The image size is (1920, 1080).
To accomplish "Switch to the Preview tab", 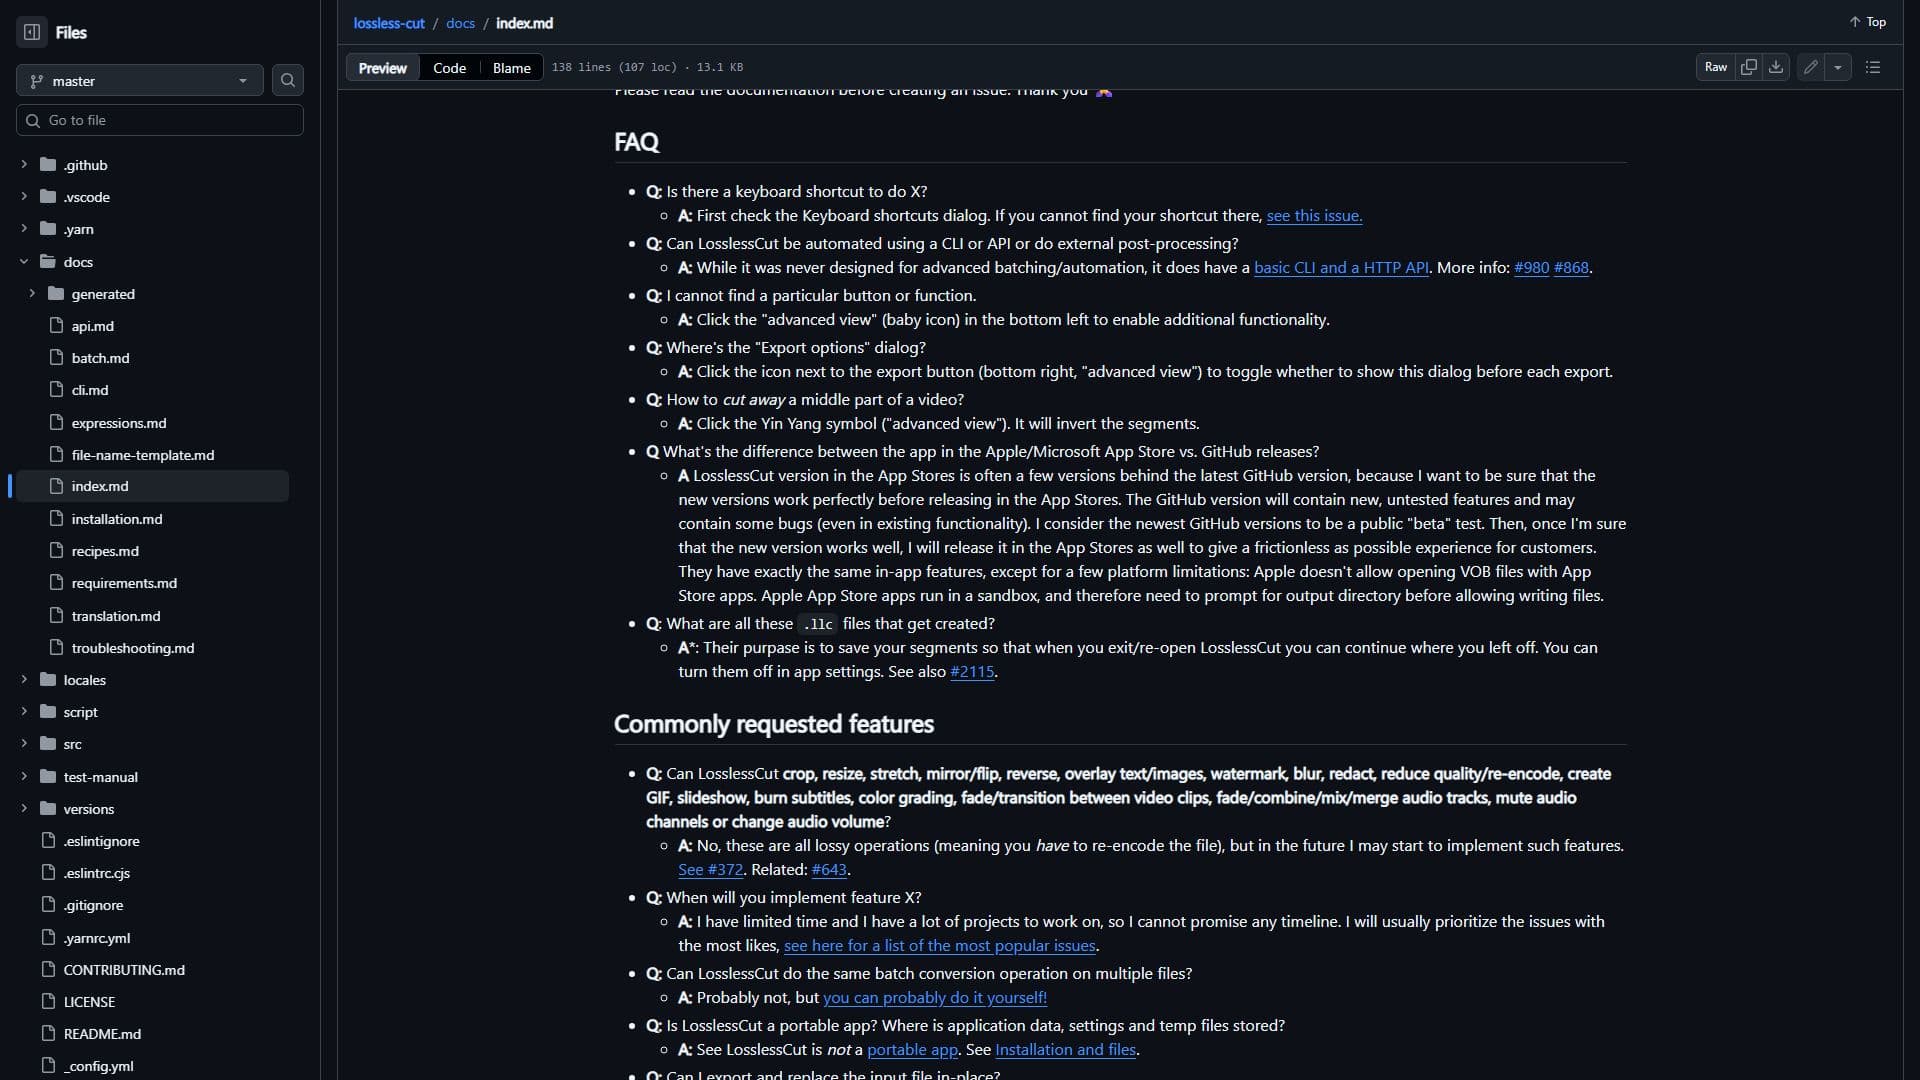I will [x=383, y=67].
